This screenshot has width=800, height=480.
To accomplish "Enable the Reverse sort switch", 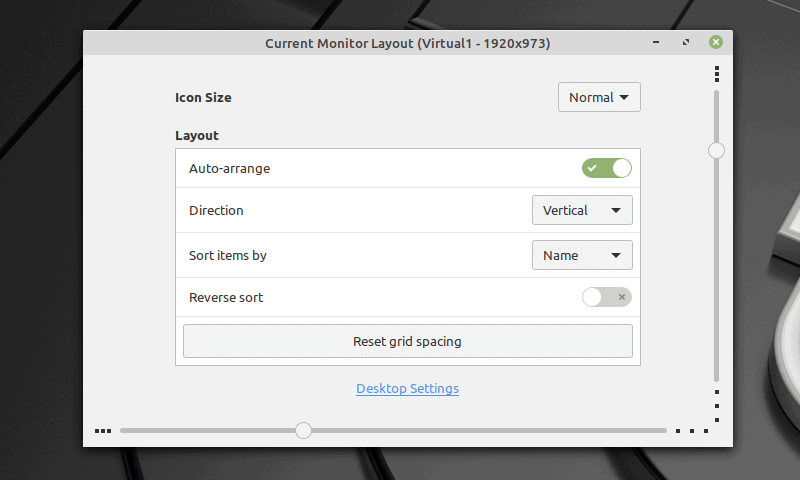I will click(607, 297).
